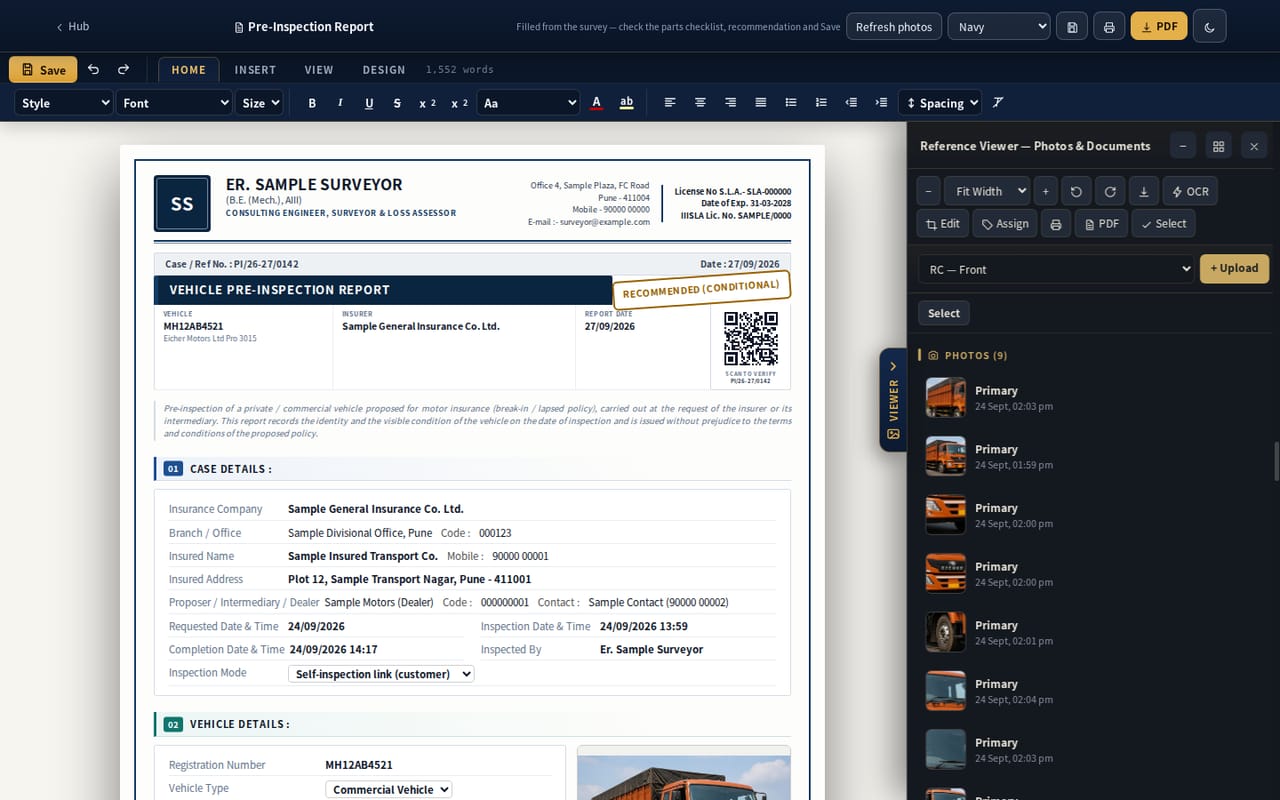Screen dimensions: 1280x800
Task: Center-align the text
Action: [x=700, y=103]
